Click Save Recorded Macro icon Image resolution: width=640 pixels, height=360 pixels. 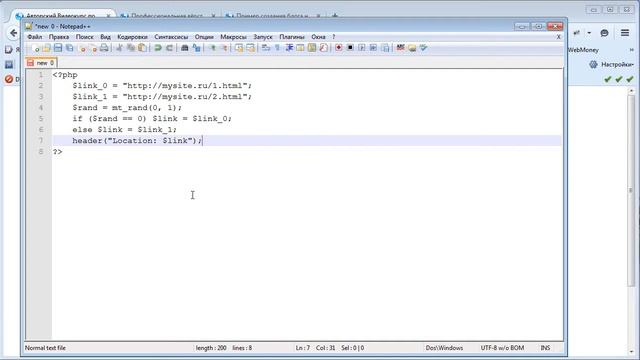click(x=385, y=48)
